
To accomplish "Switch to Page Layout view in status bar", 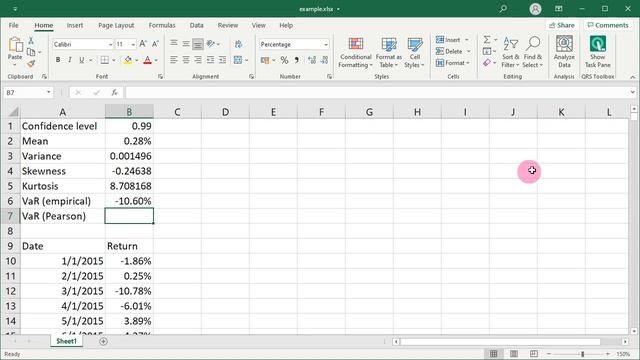I will [513, 353].
